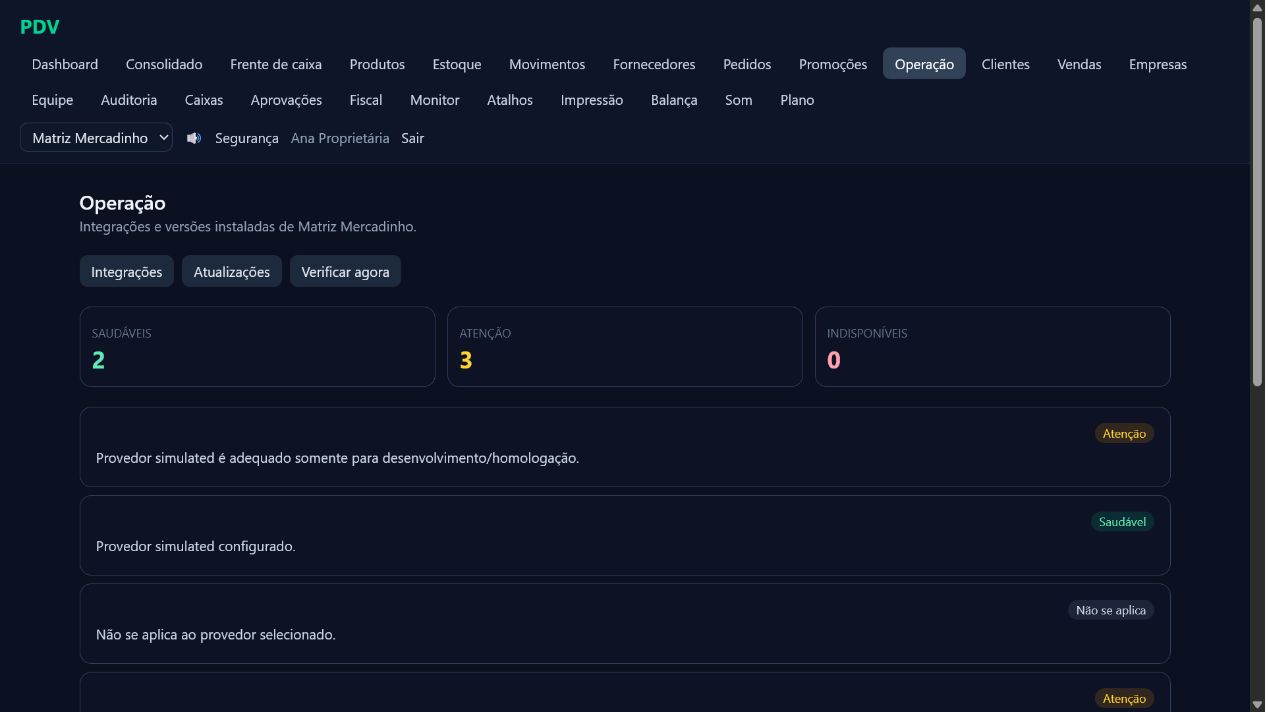Toggle the speaker sound icon
The width and height of the screenshot is (1265, 712).
point(194,138)
